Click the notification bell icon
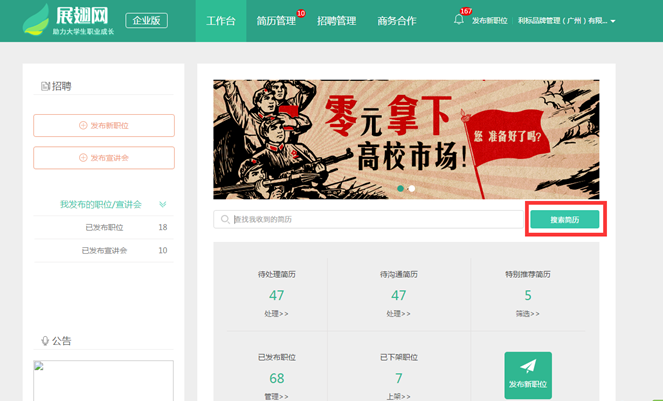The height and width of the screenshot is (401, 665). 459,20
